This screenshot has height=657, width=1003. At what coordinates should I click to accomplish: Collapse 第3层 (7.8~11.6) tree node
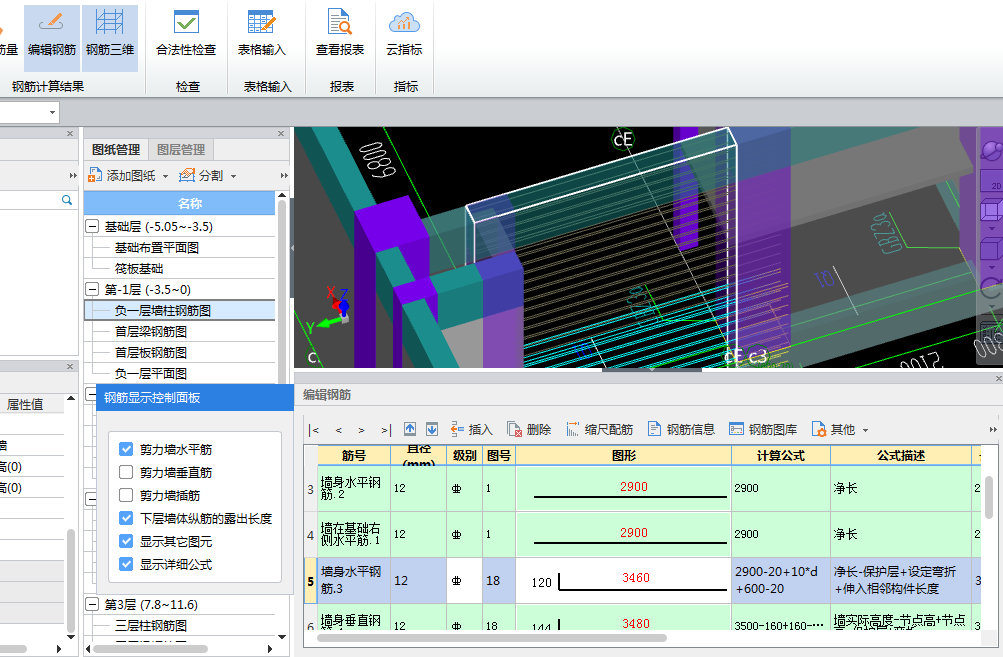[92, 605]
